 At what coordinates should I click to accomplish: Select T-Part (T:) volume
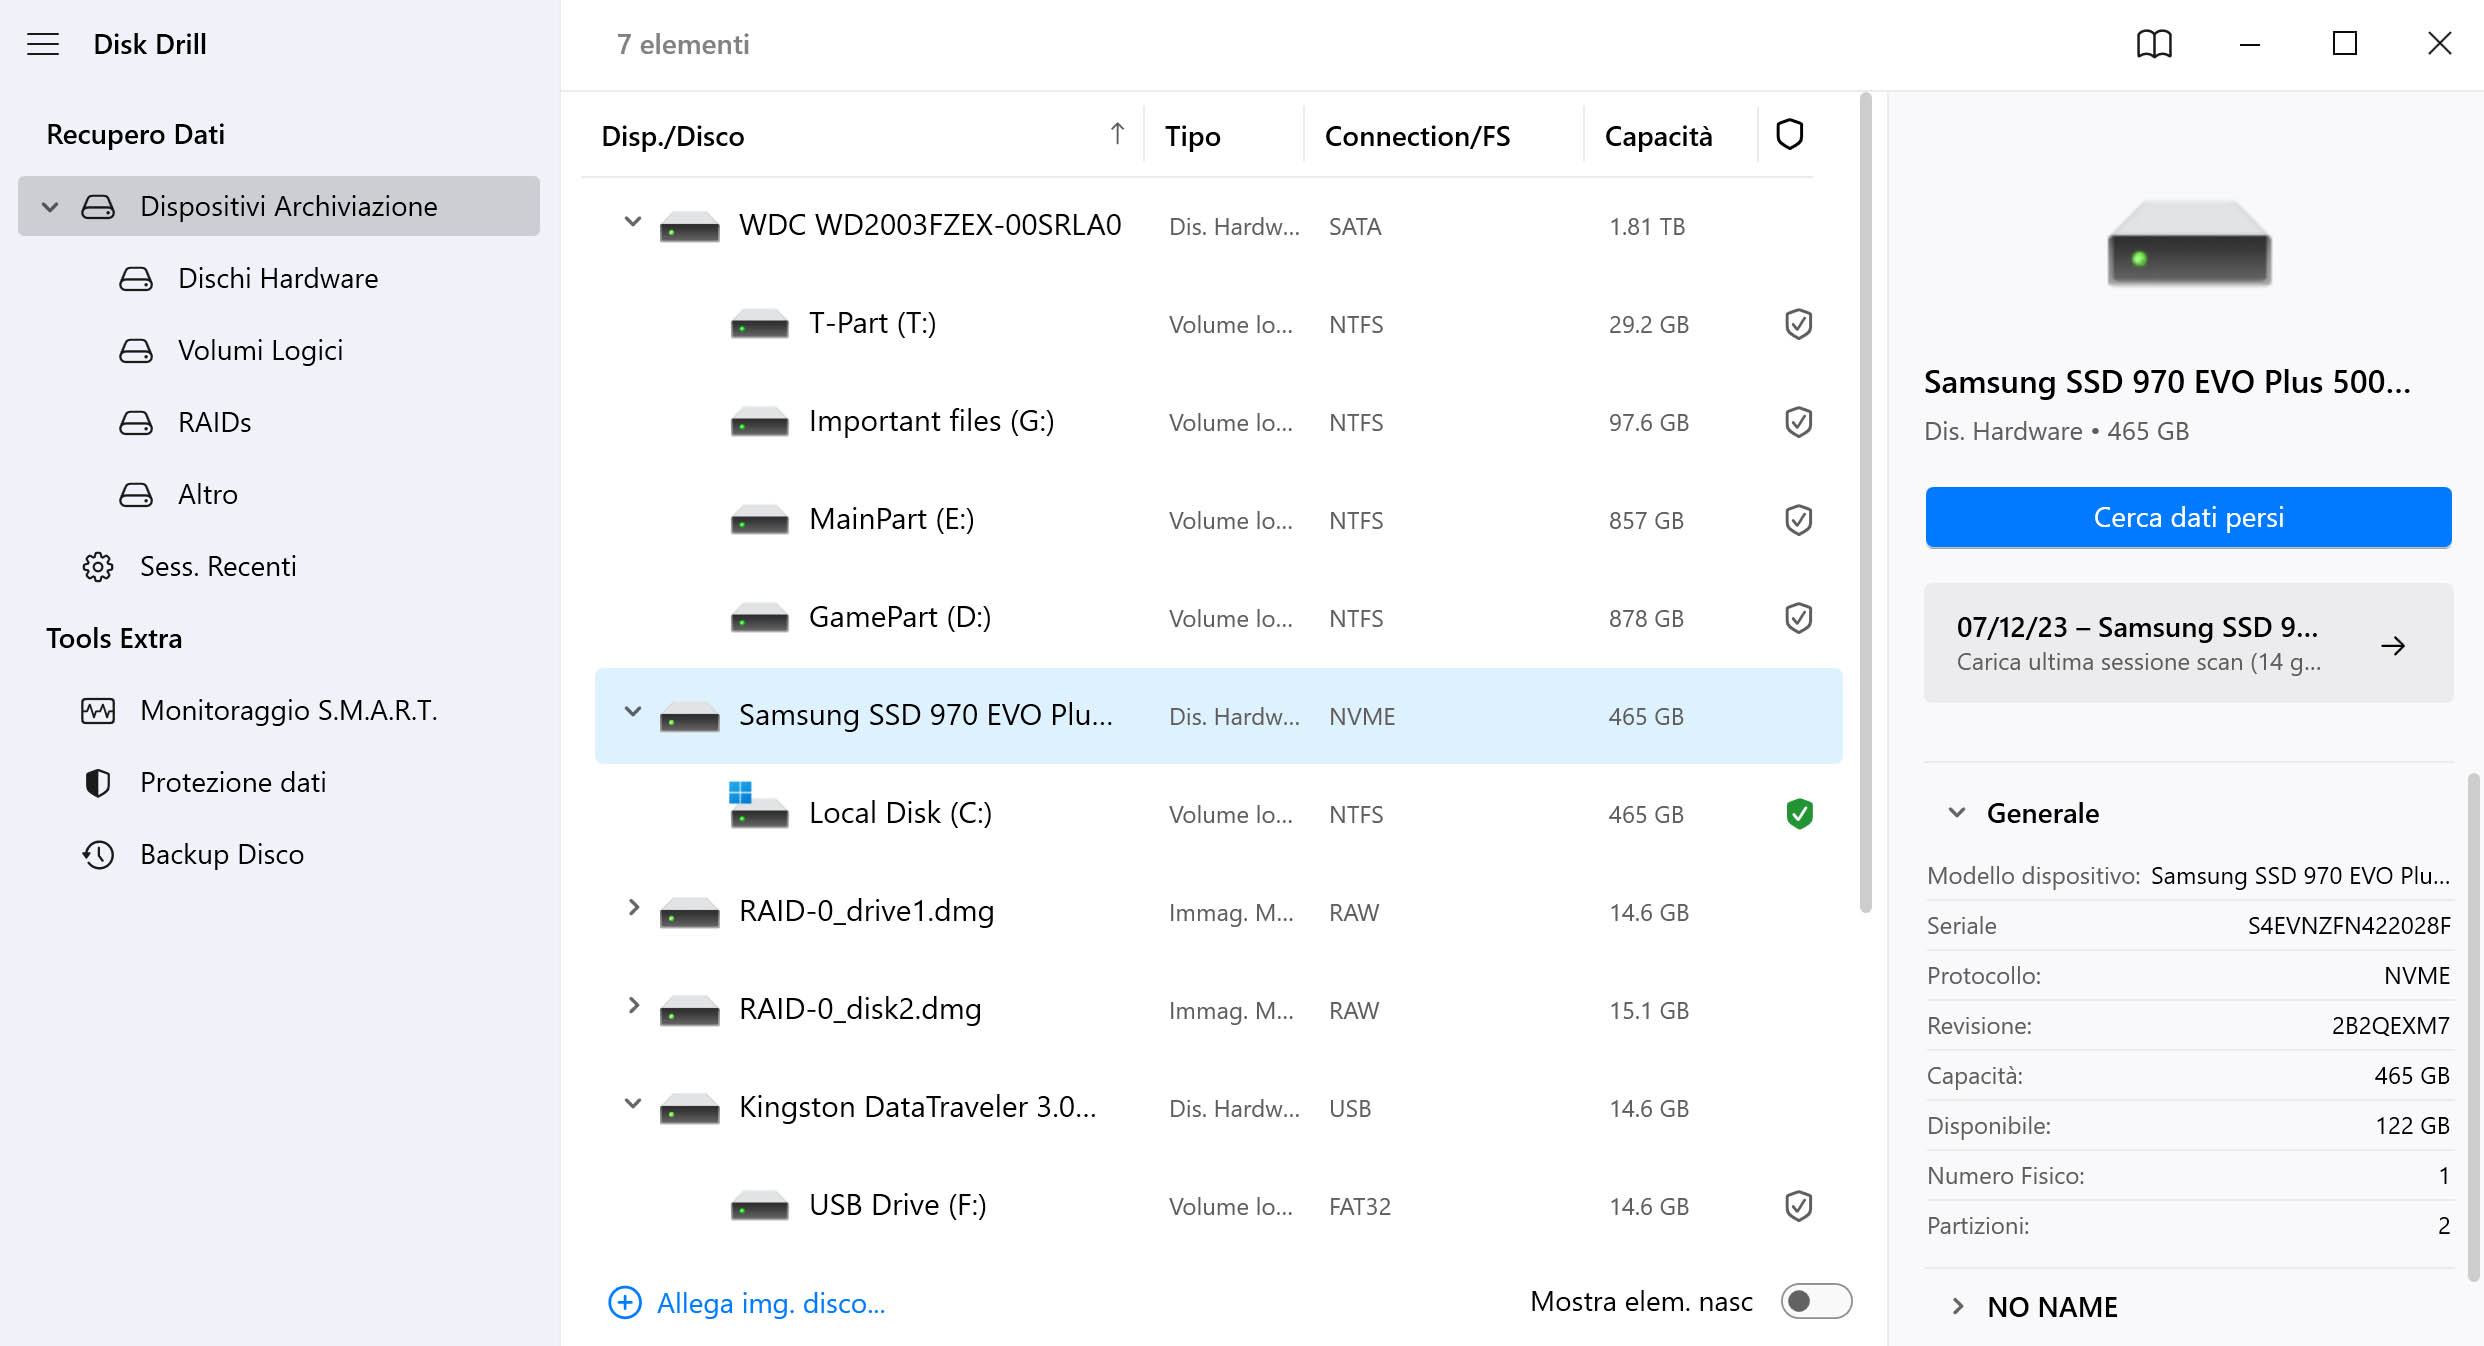[1218, 324]
